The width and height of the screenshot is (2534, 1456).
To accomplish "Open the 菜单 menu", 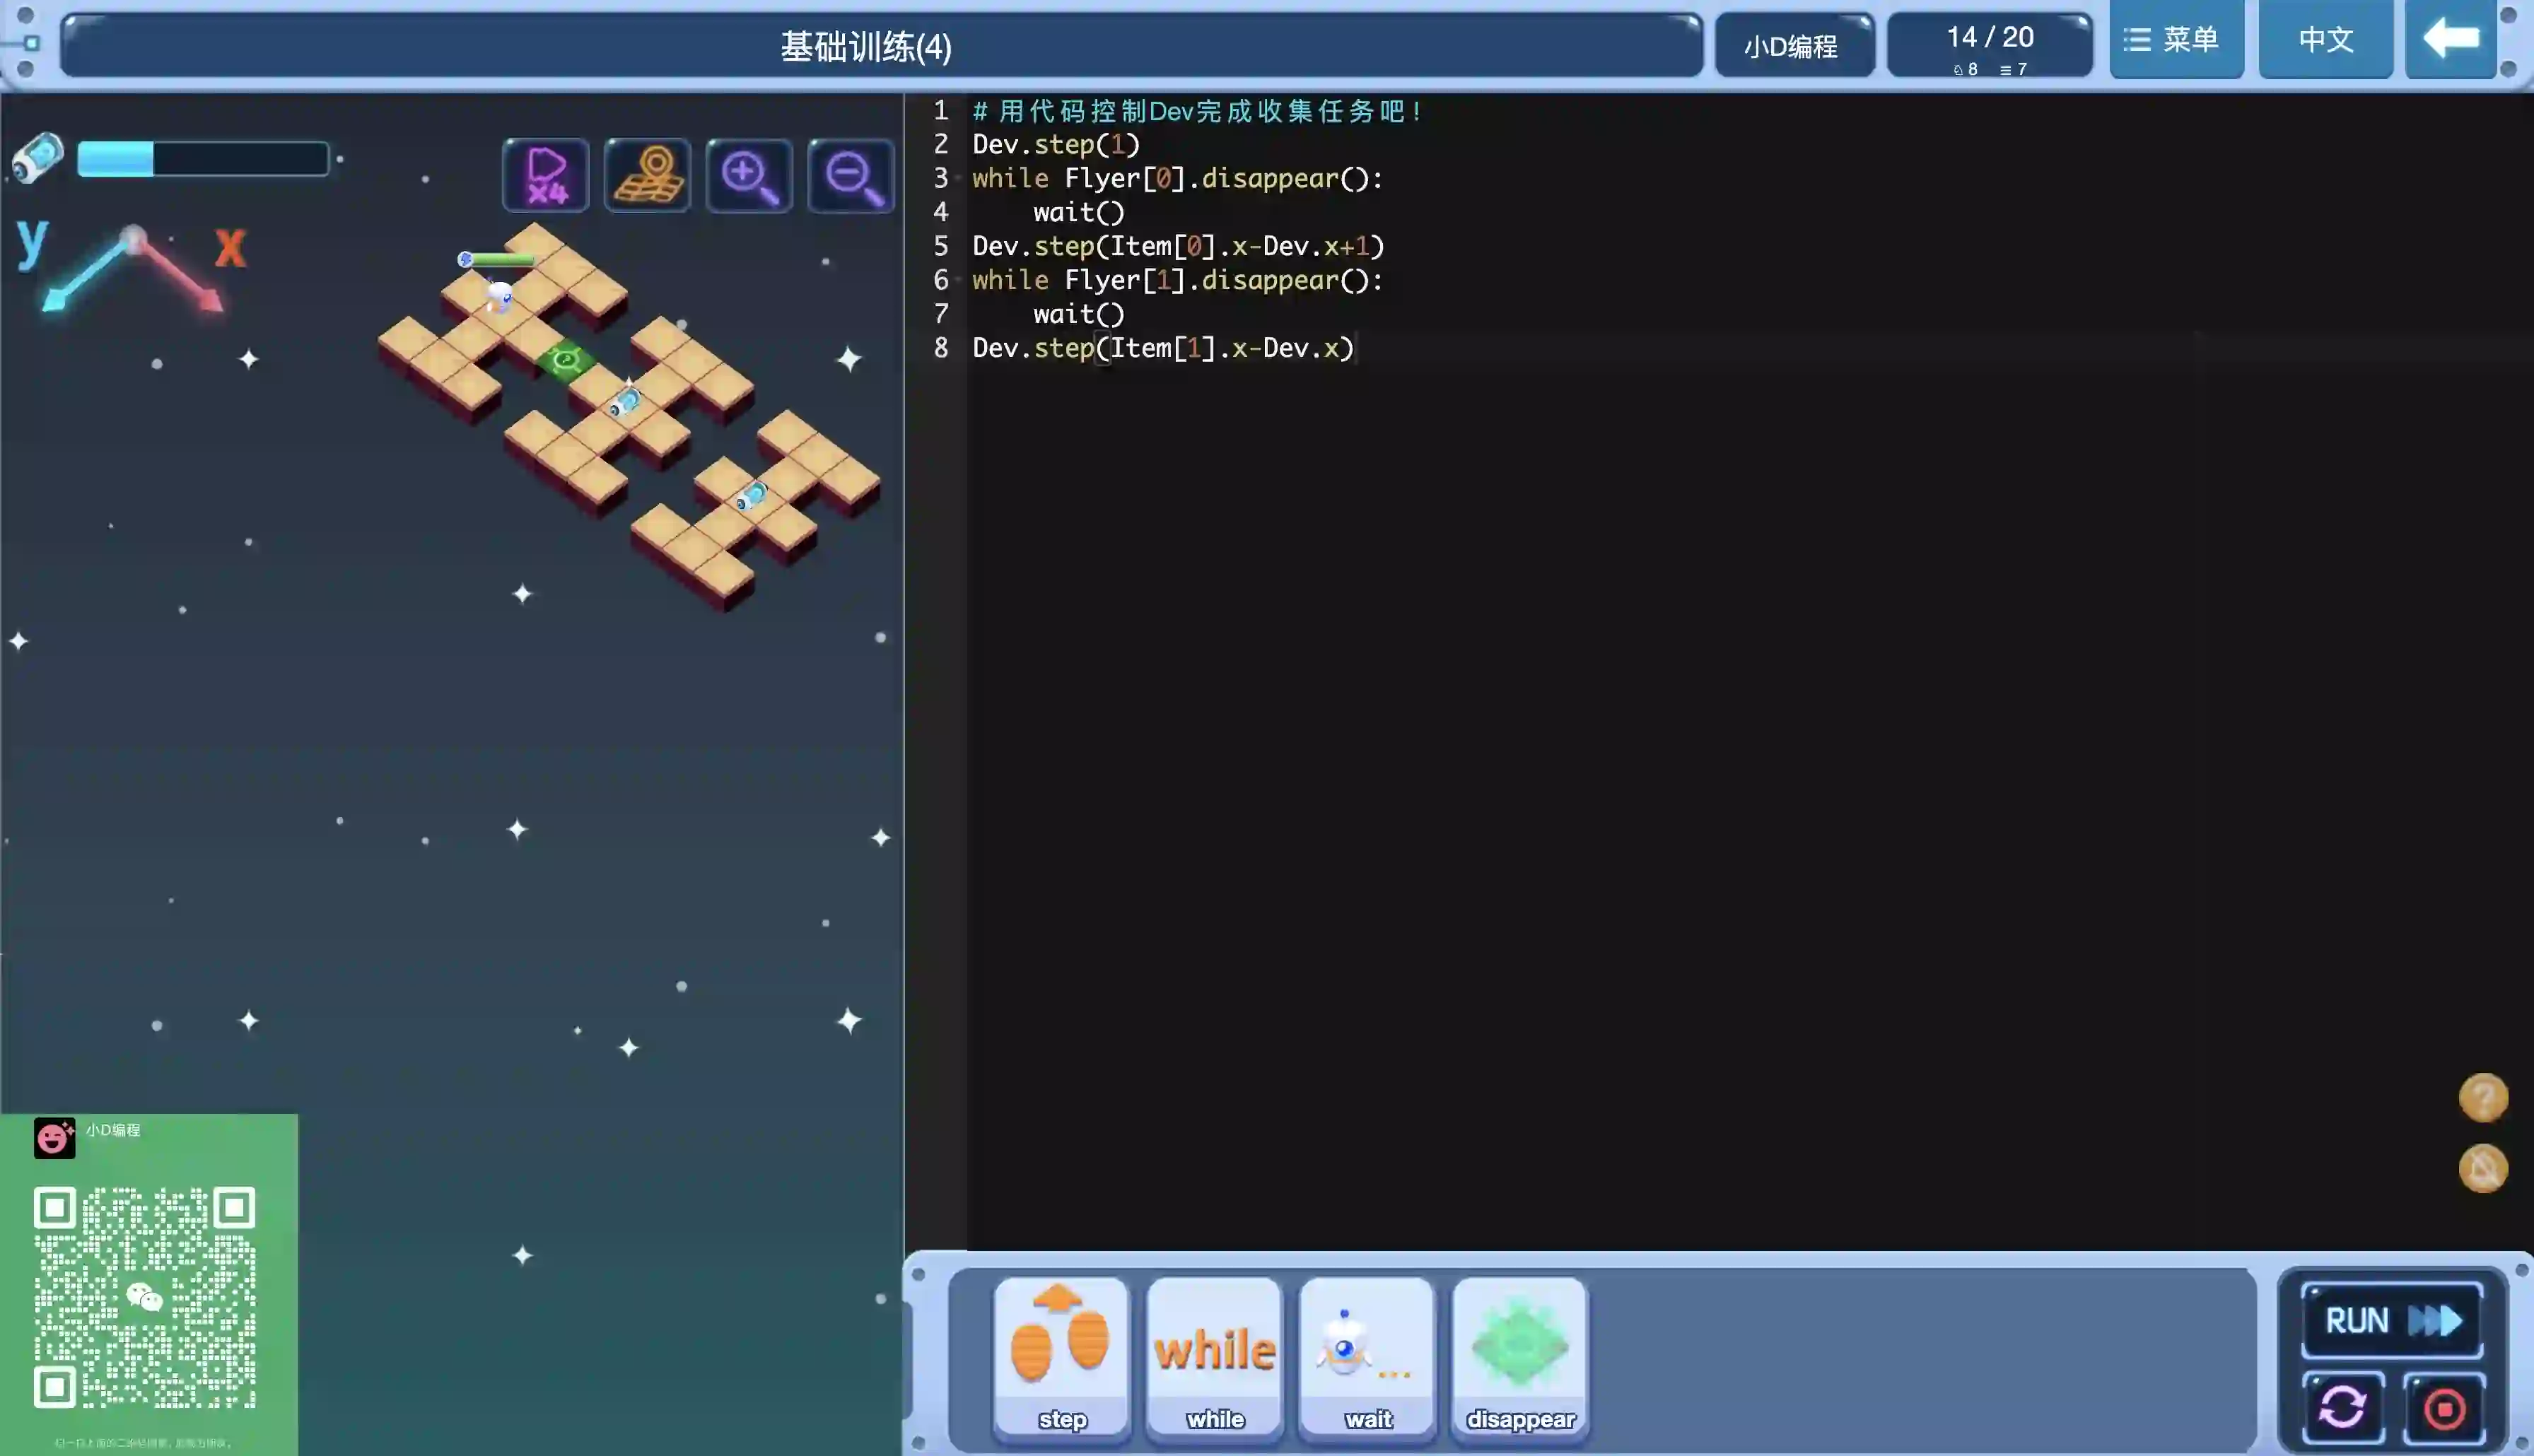I will pyautogui.click(x=2175, y=40).
